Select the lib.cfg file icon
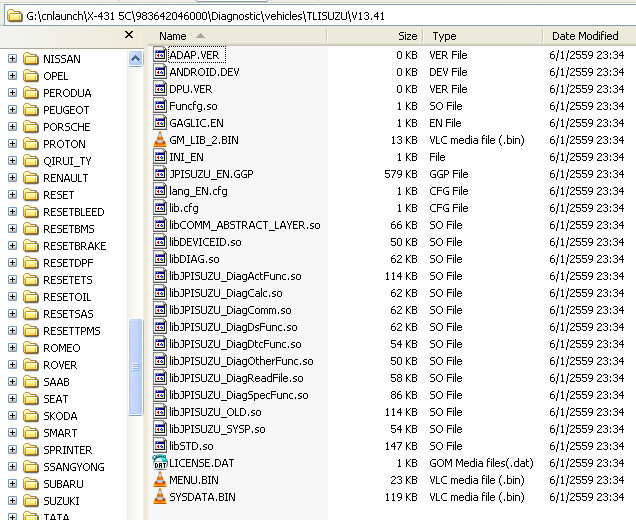This screenshot has height=520, width=636. 160,208
